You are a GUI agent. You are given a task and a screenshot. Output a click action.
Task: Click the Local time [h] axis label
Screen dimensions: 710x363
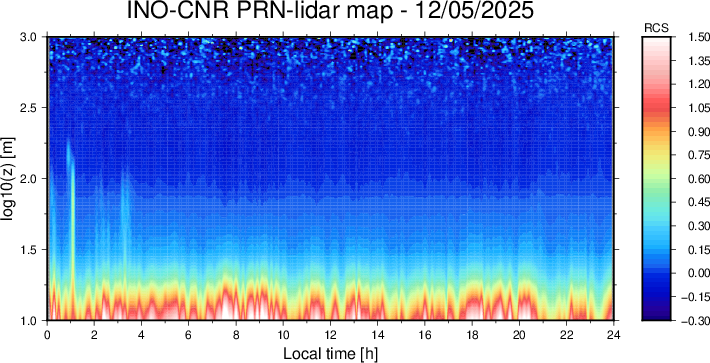[x=330, y=353]
